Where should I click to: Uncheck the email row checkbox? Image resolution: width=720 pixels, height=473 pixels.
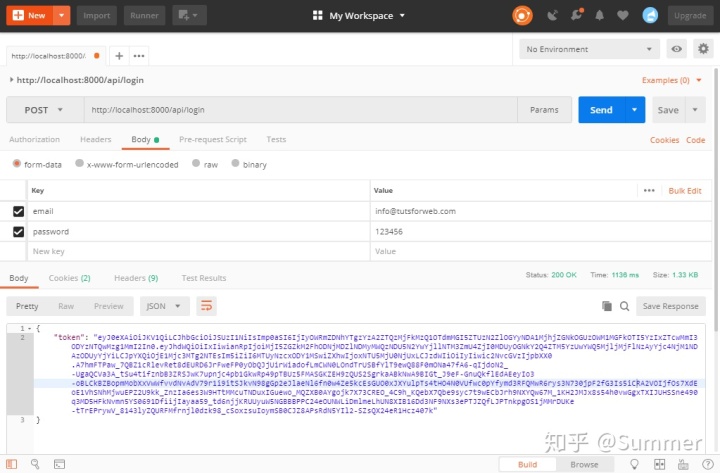18,211
